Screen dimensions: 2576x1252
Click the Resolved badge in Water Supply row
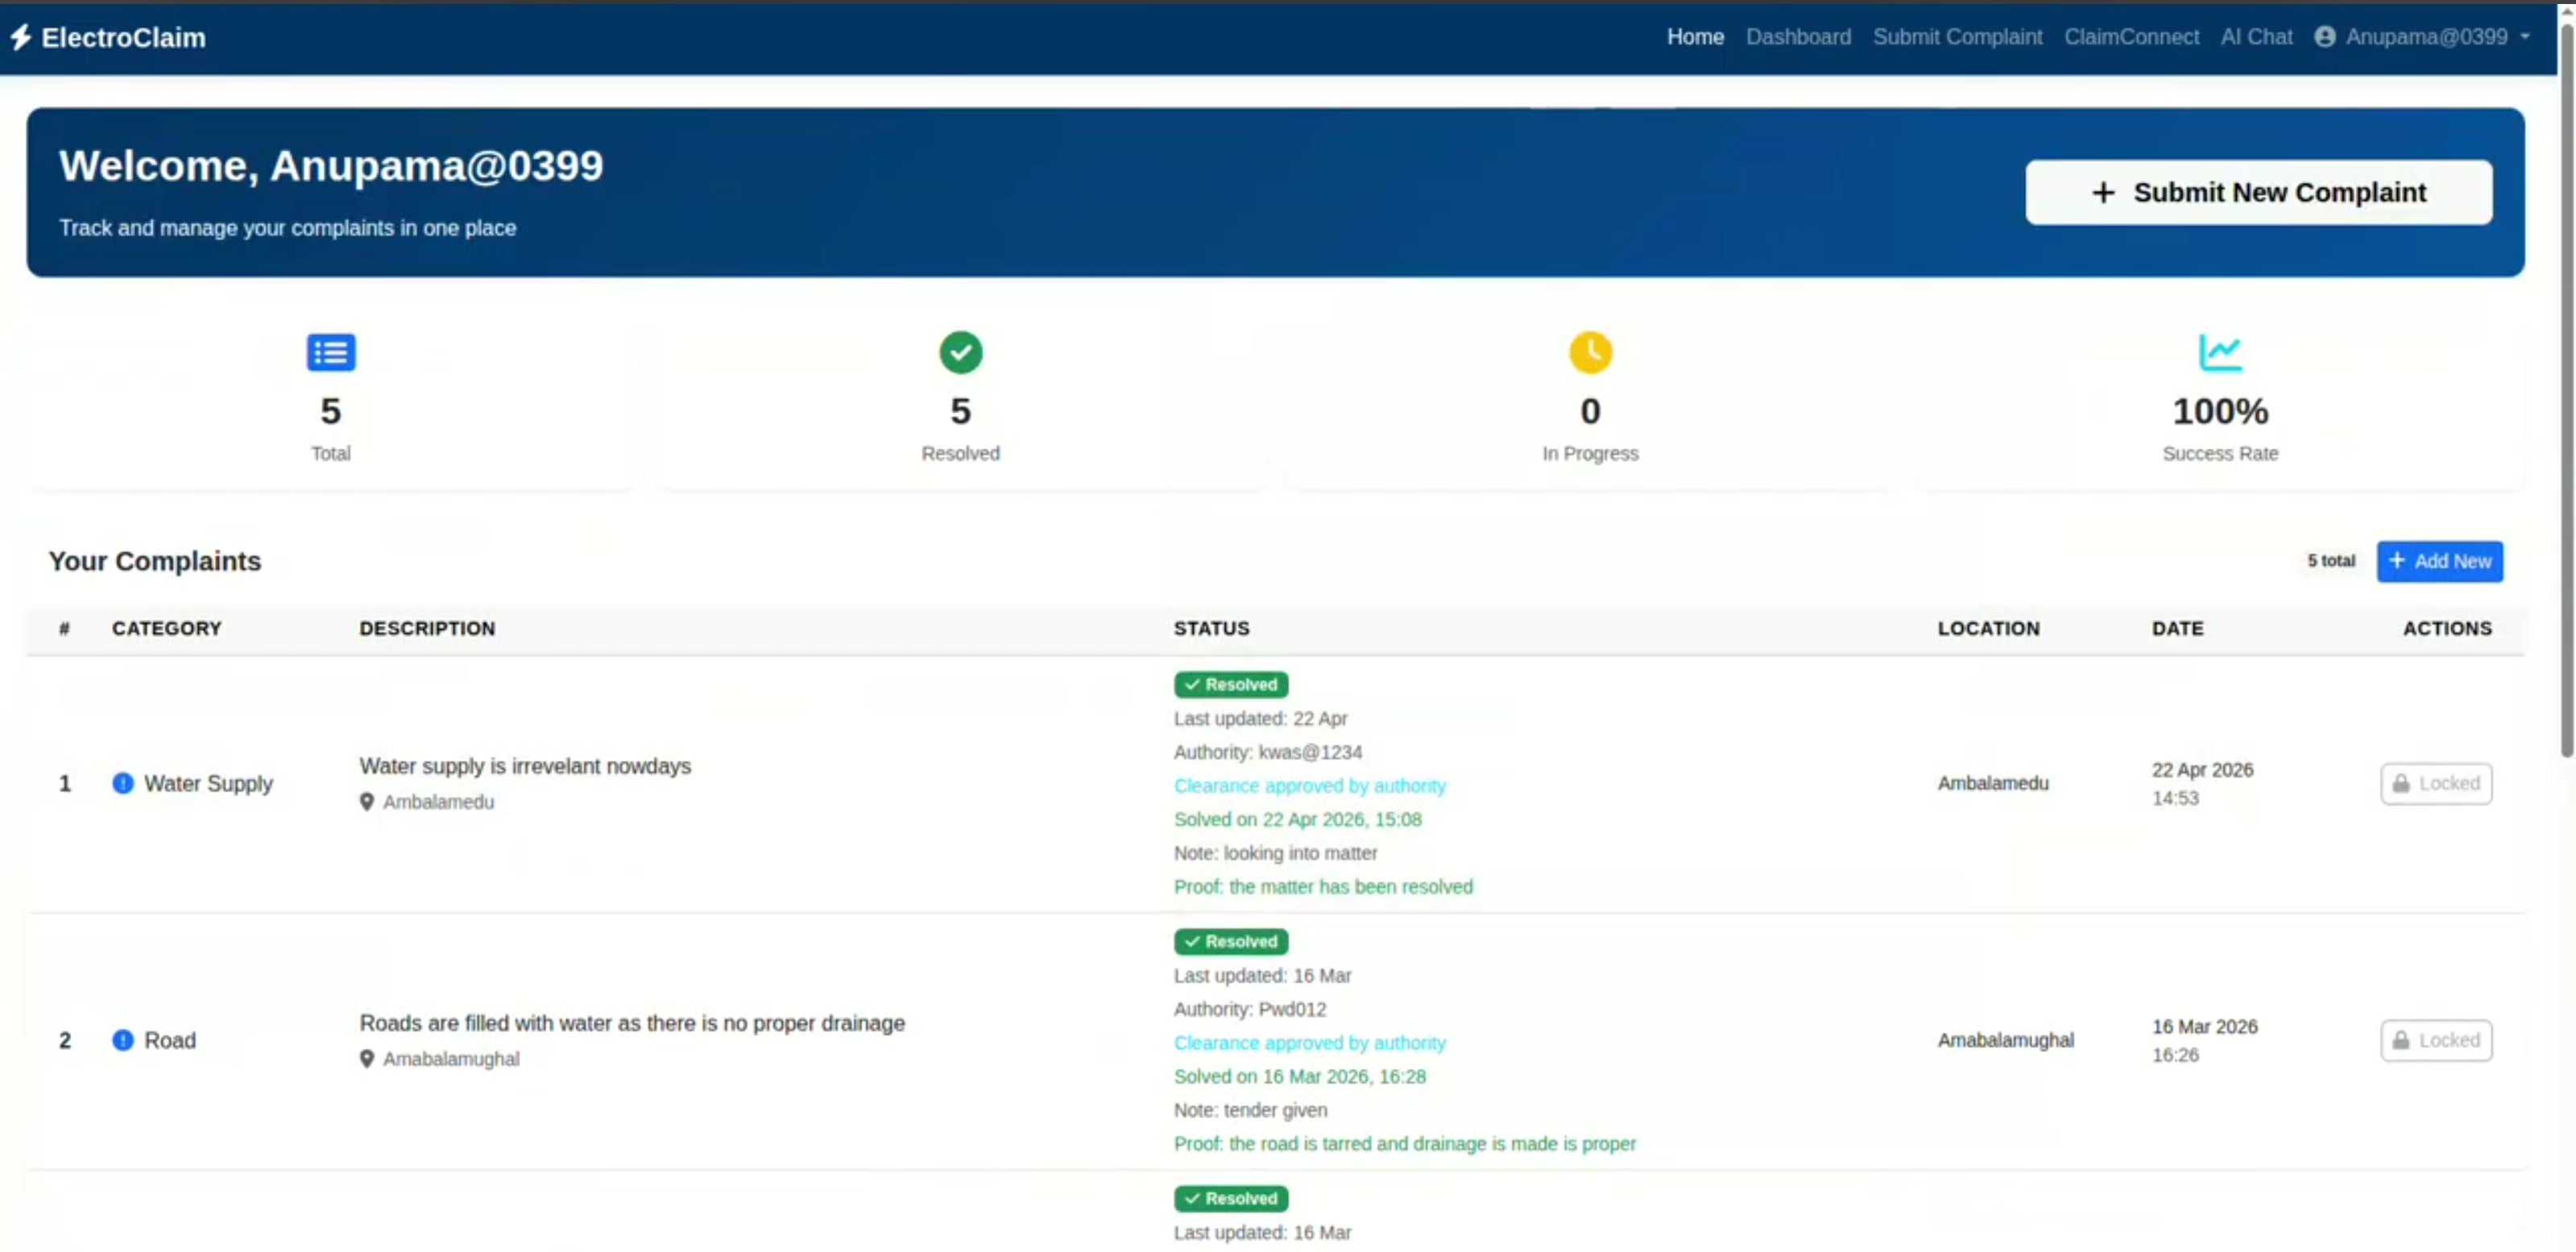tap(1230, 684)
